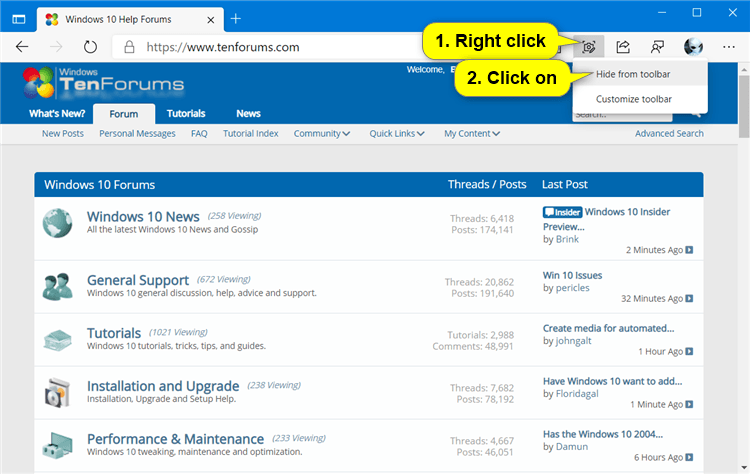Screen dimensions: 750x474
Task: Add a new tab with plus icon
Action: [235, 19]
